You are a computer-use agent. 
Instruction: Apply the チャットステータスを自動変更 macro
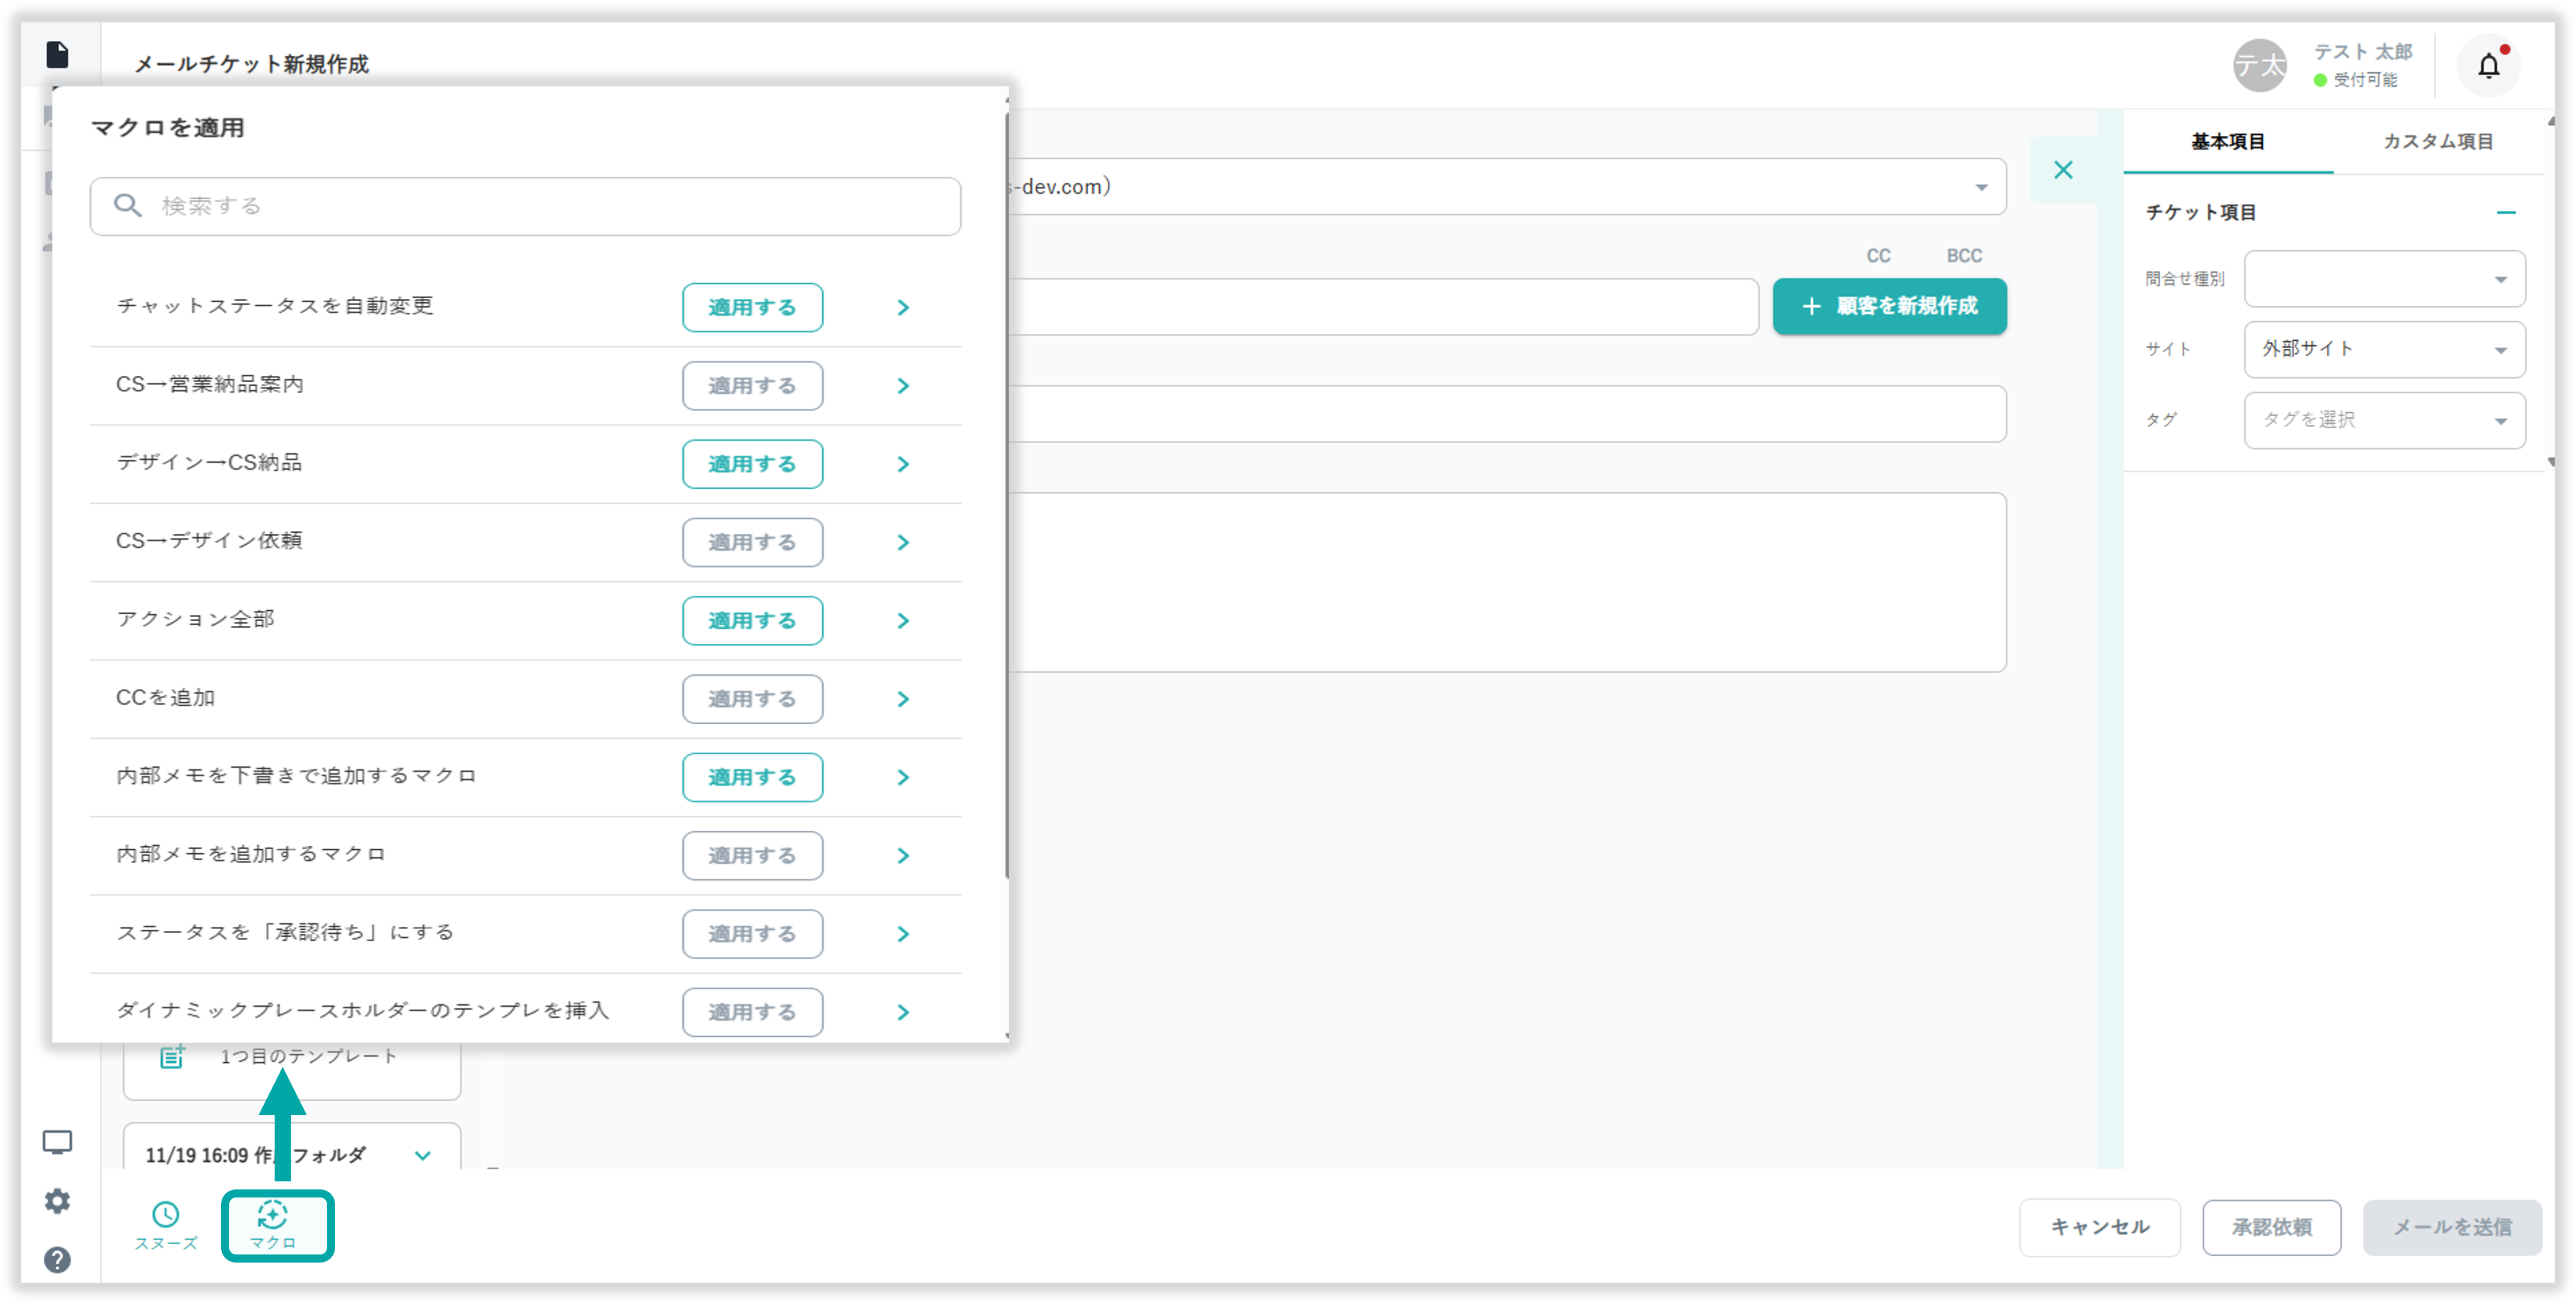point(752,307)
